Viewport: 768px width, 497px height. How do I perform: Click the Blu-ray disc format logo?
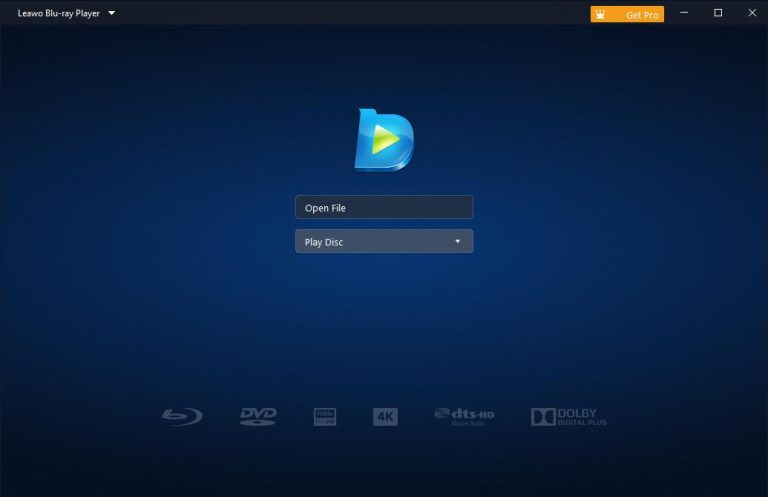coord(182,416)
